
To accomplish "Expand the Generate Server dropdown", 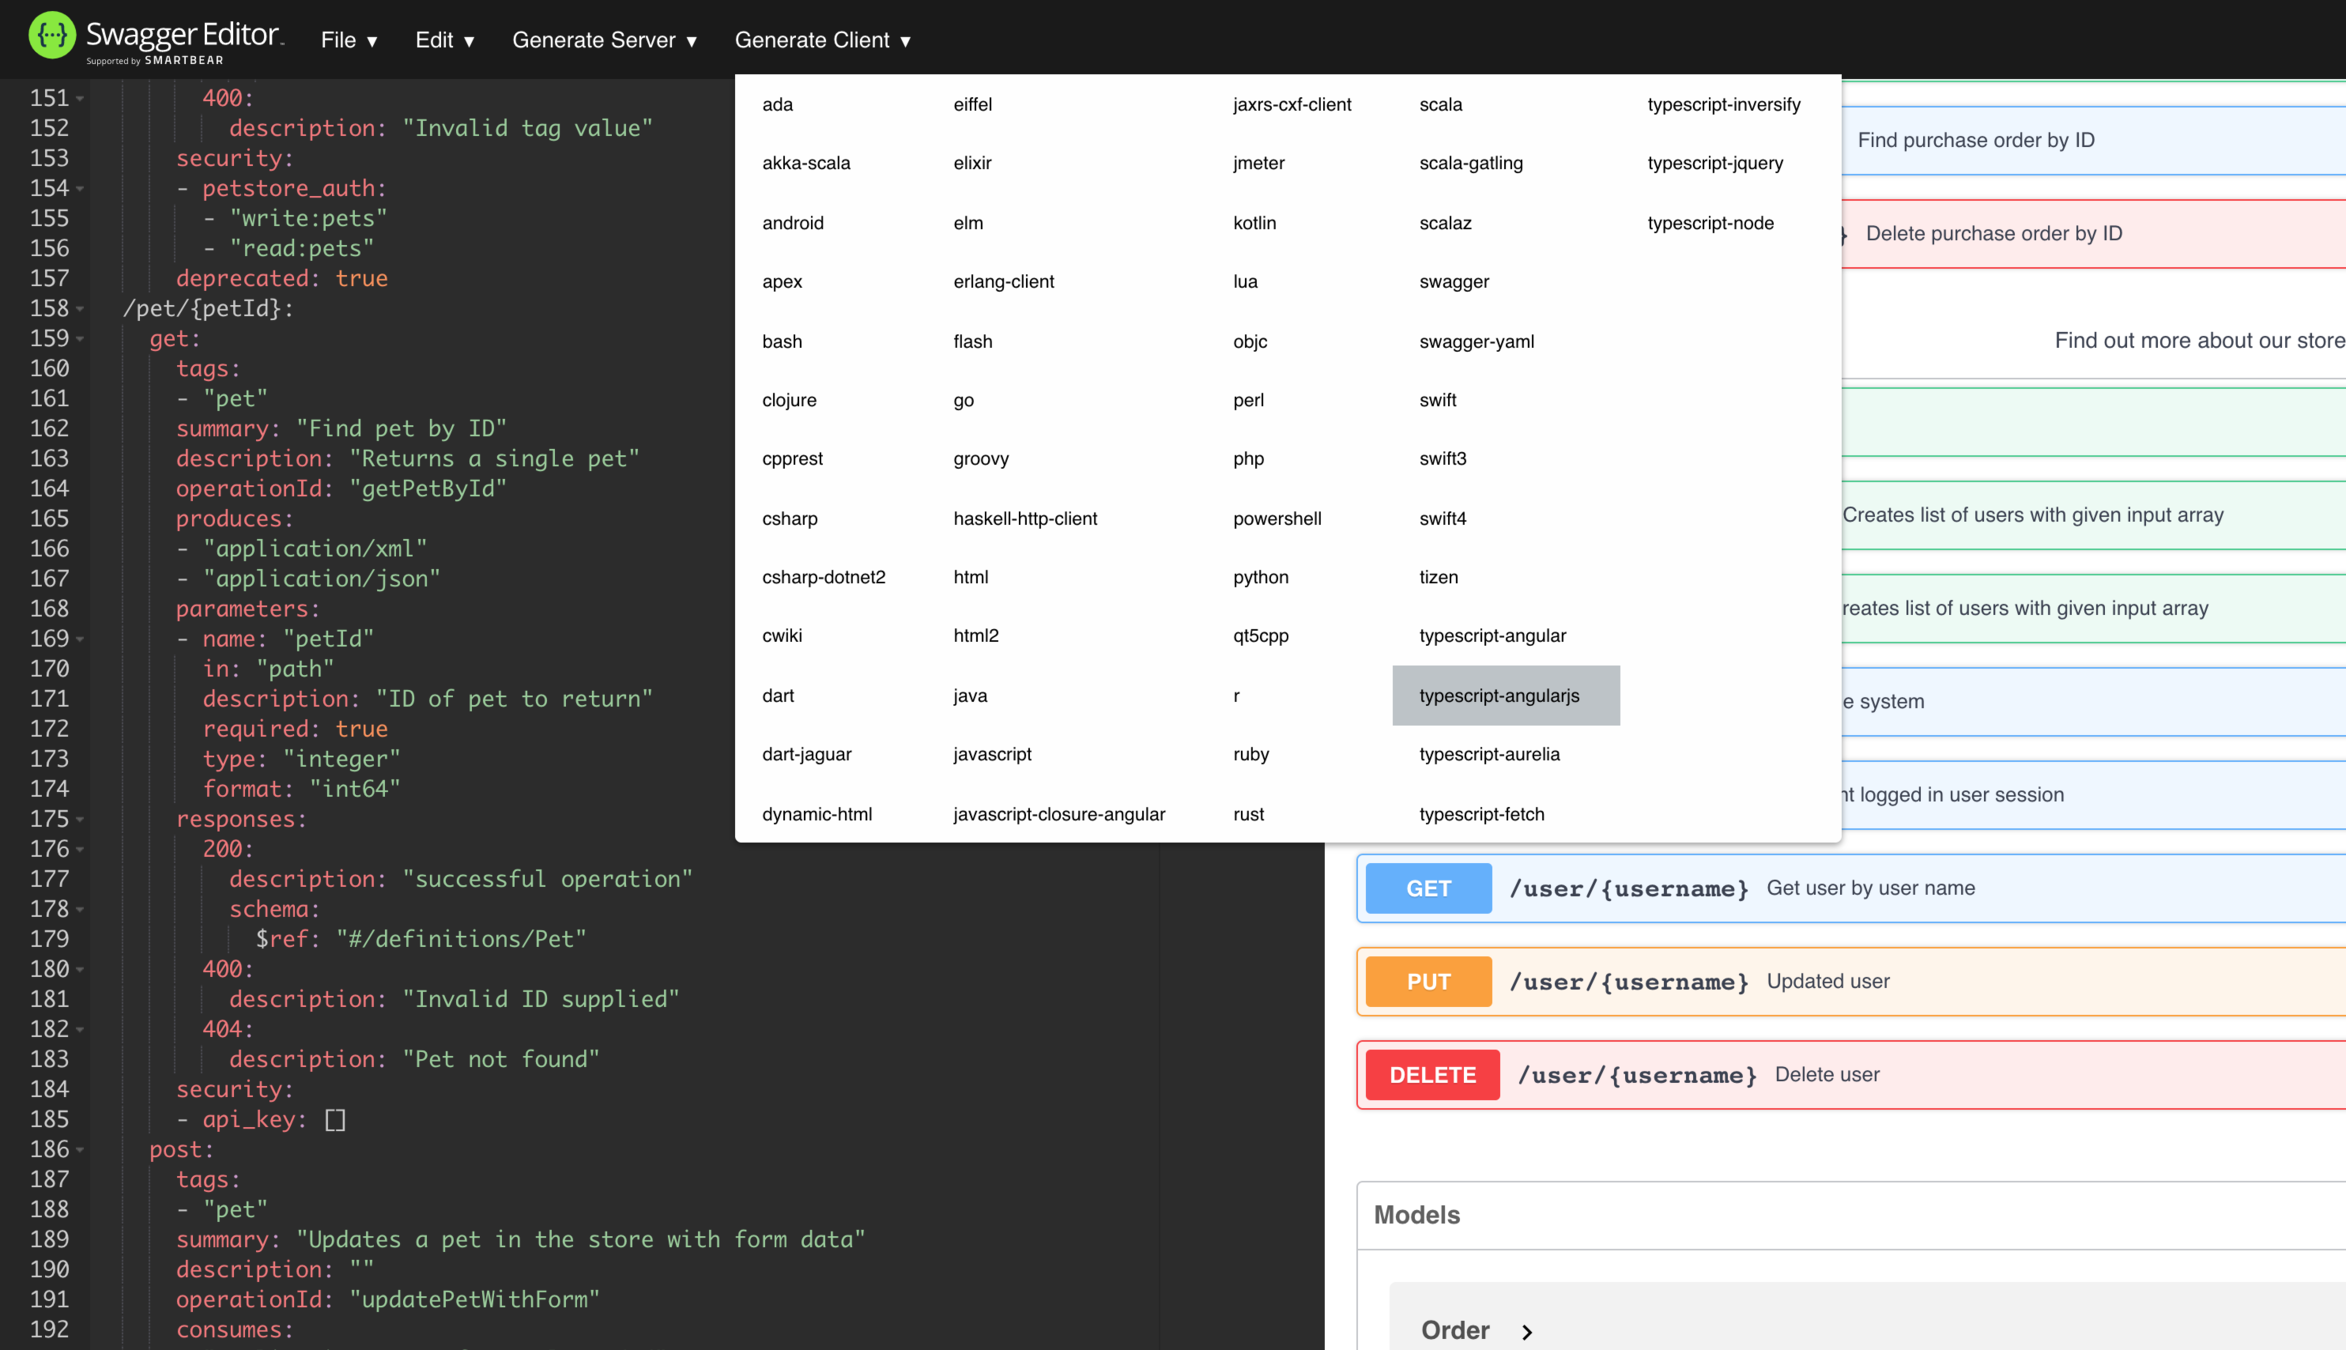I will point(604,40).
